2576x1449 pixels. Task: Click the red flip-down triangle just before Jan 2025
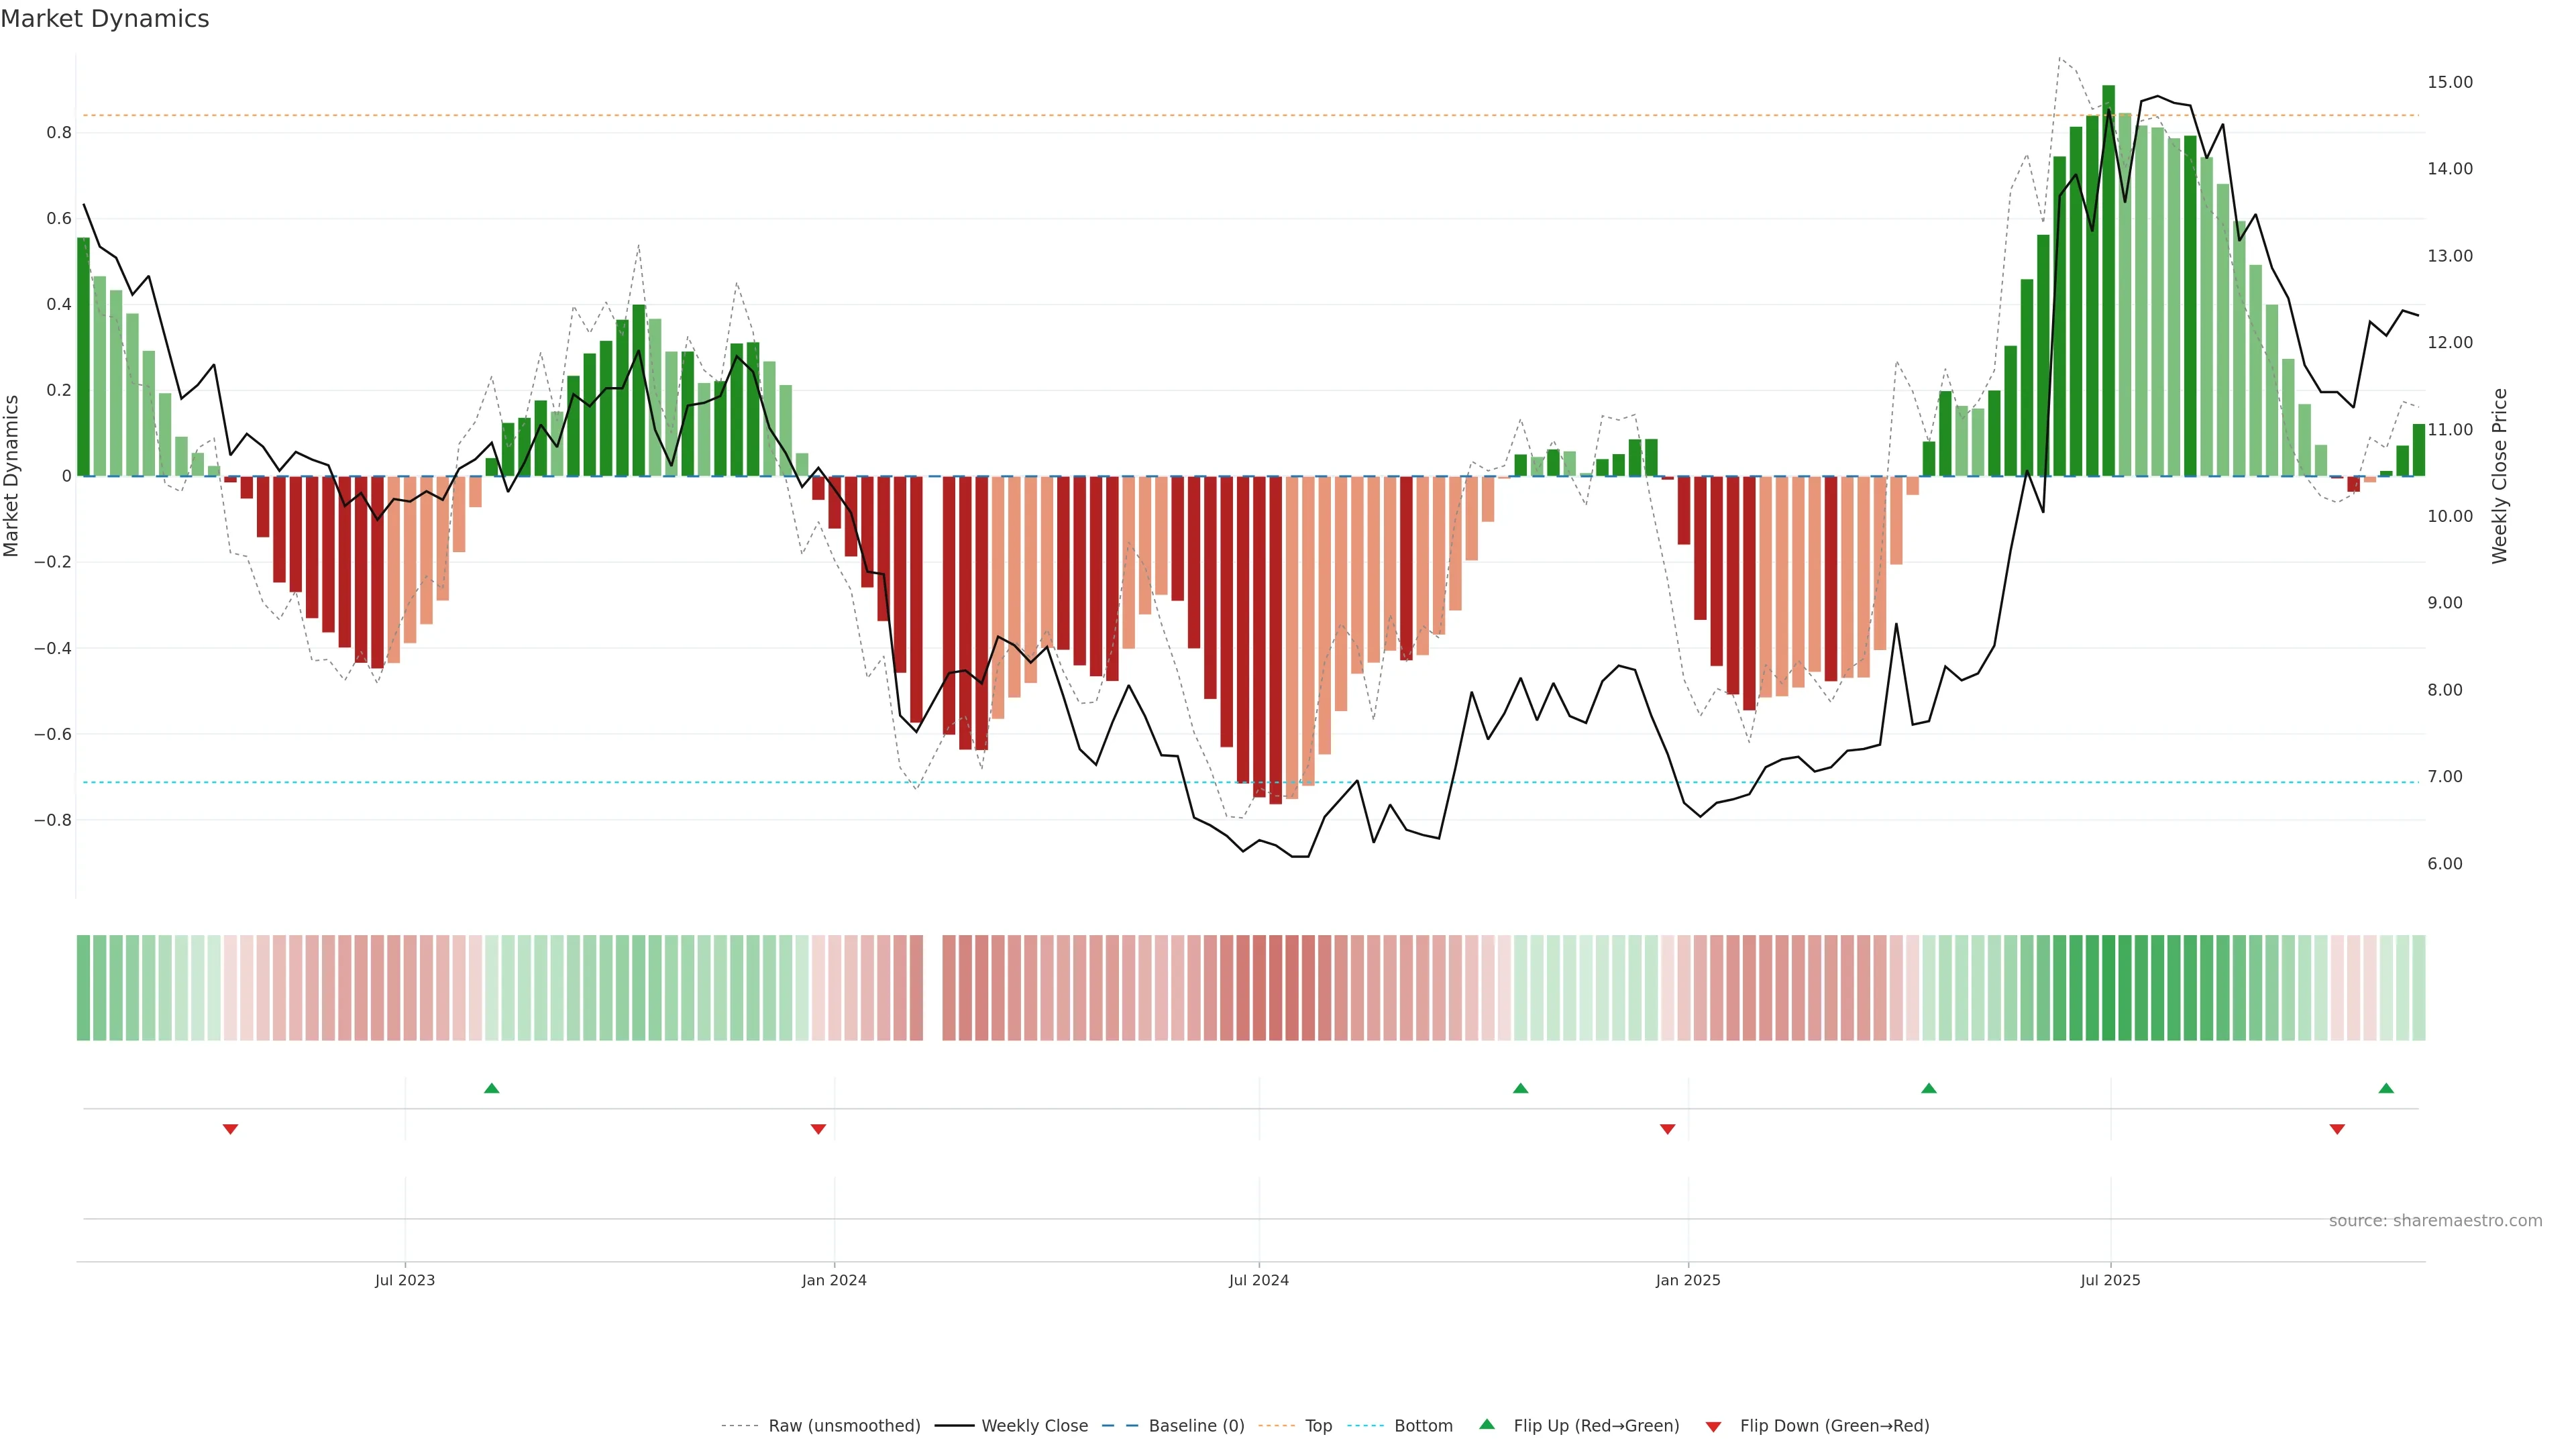(x=1667, y=1129)
